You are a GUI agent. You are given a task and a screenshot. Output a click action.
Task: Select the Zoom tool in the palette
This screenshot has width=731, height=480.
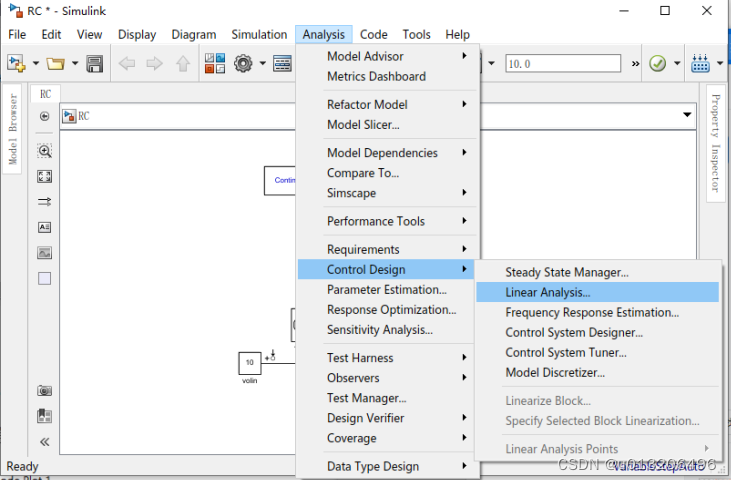pyautogui.click(x=44, y=151)
